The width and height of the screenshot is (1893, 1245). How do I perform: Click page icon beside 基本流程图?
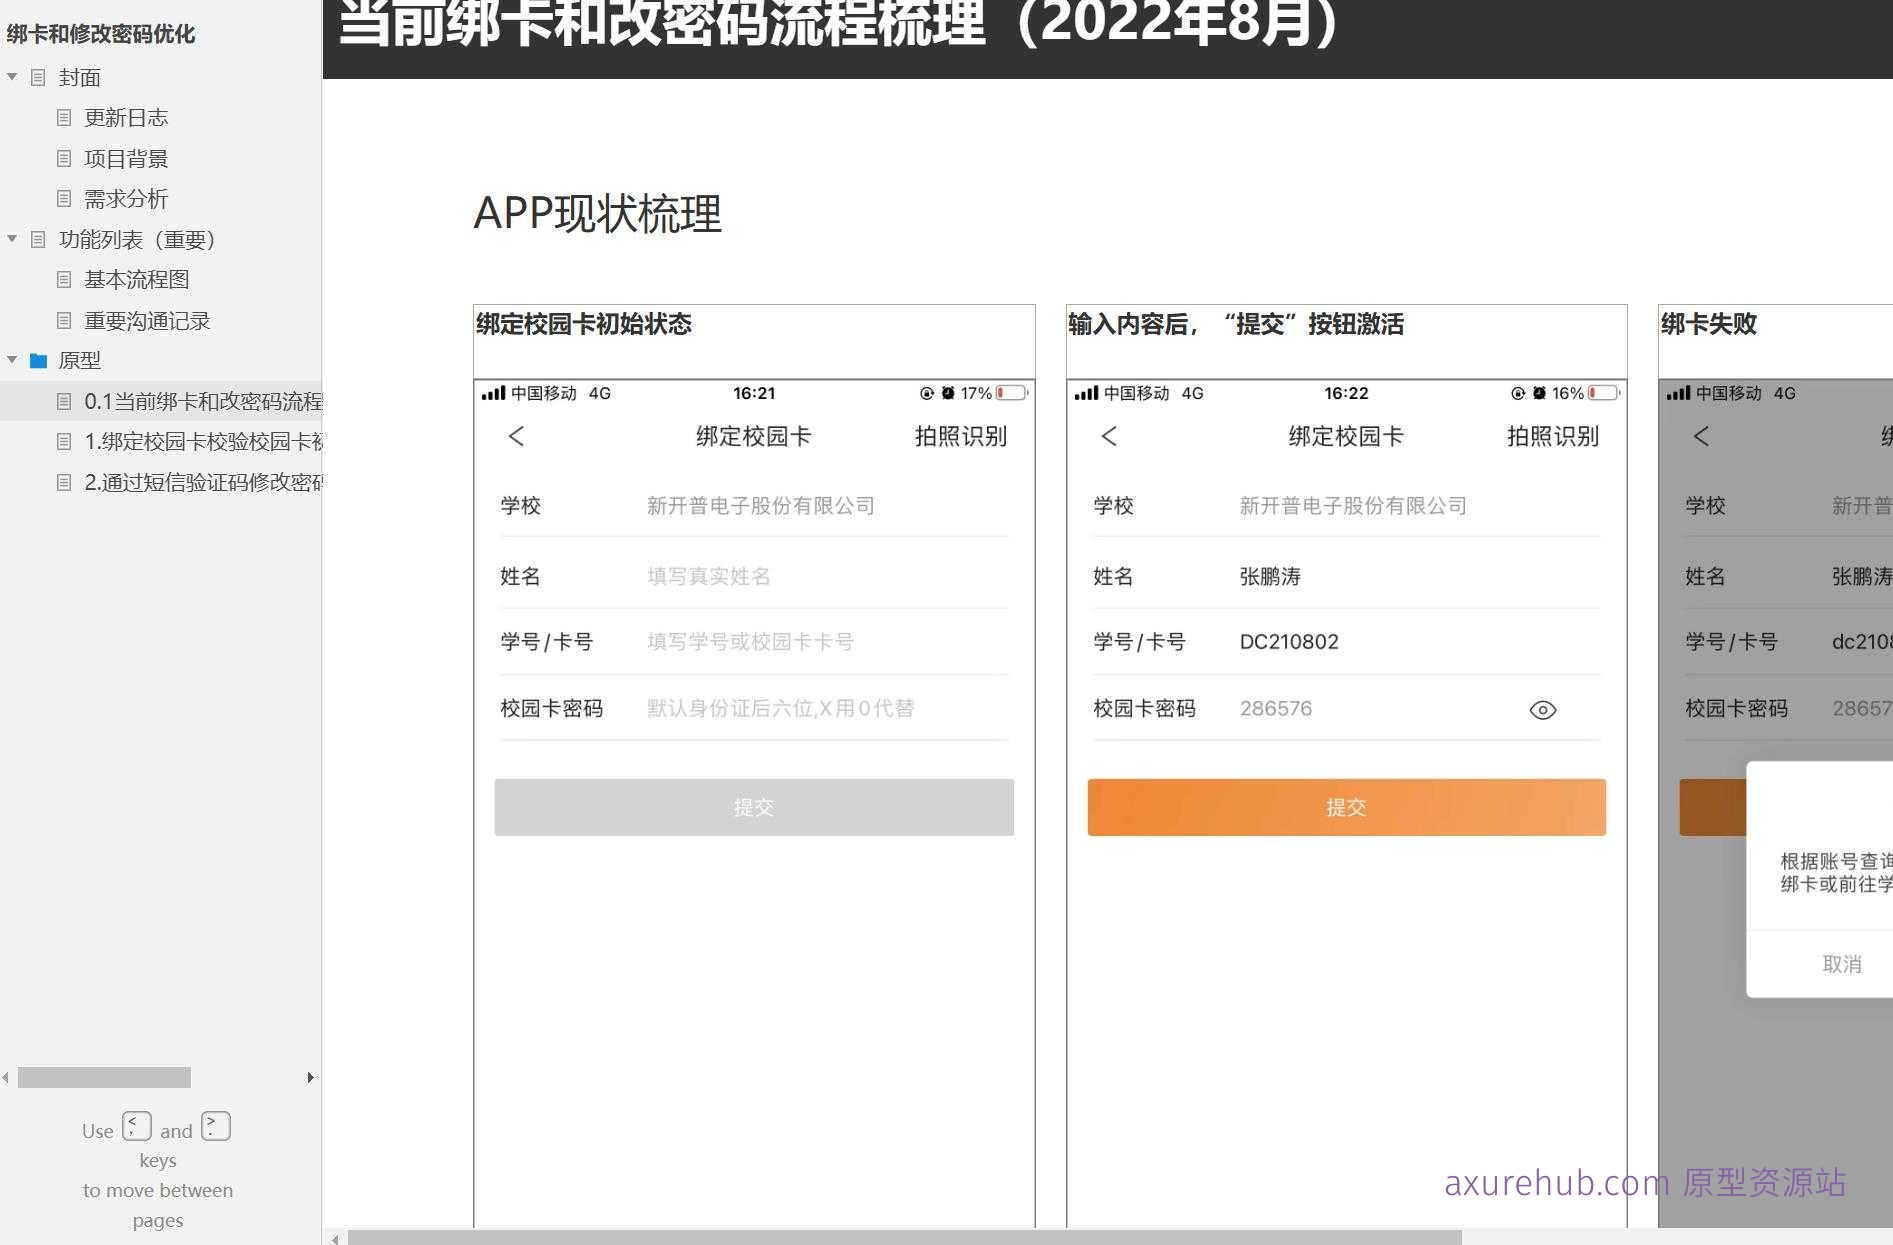coord(64,280)
